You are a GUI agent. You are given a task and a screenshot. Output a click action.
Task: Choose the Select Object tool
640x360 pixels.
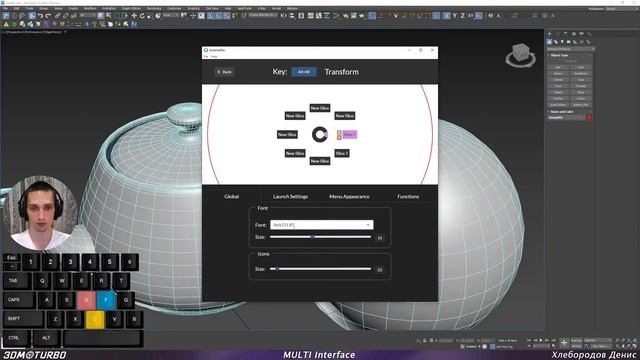[x=100, y=16]
